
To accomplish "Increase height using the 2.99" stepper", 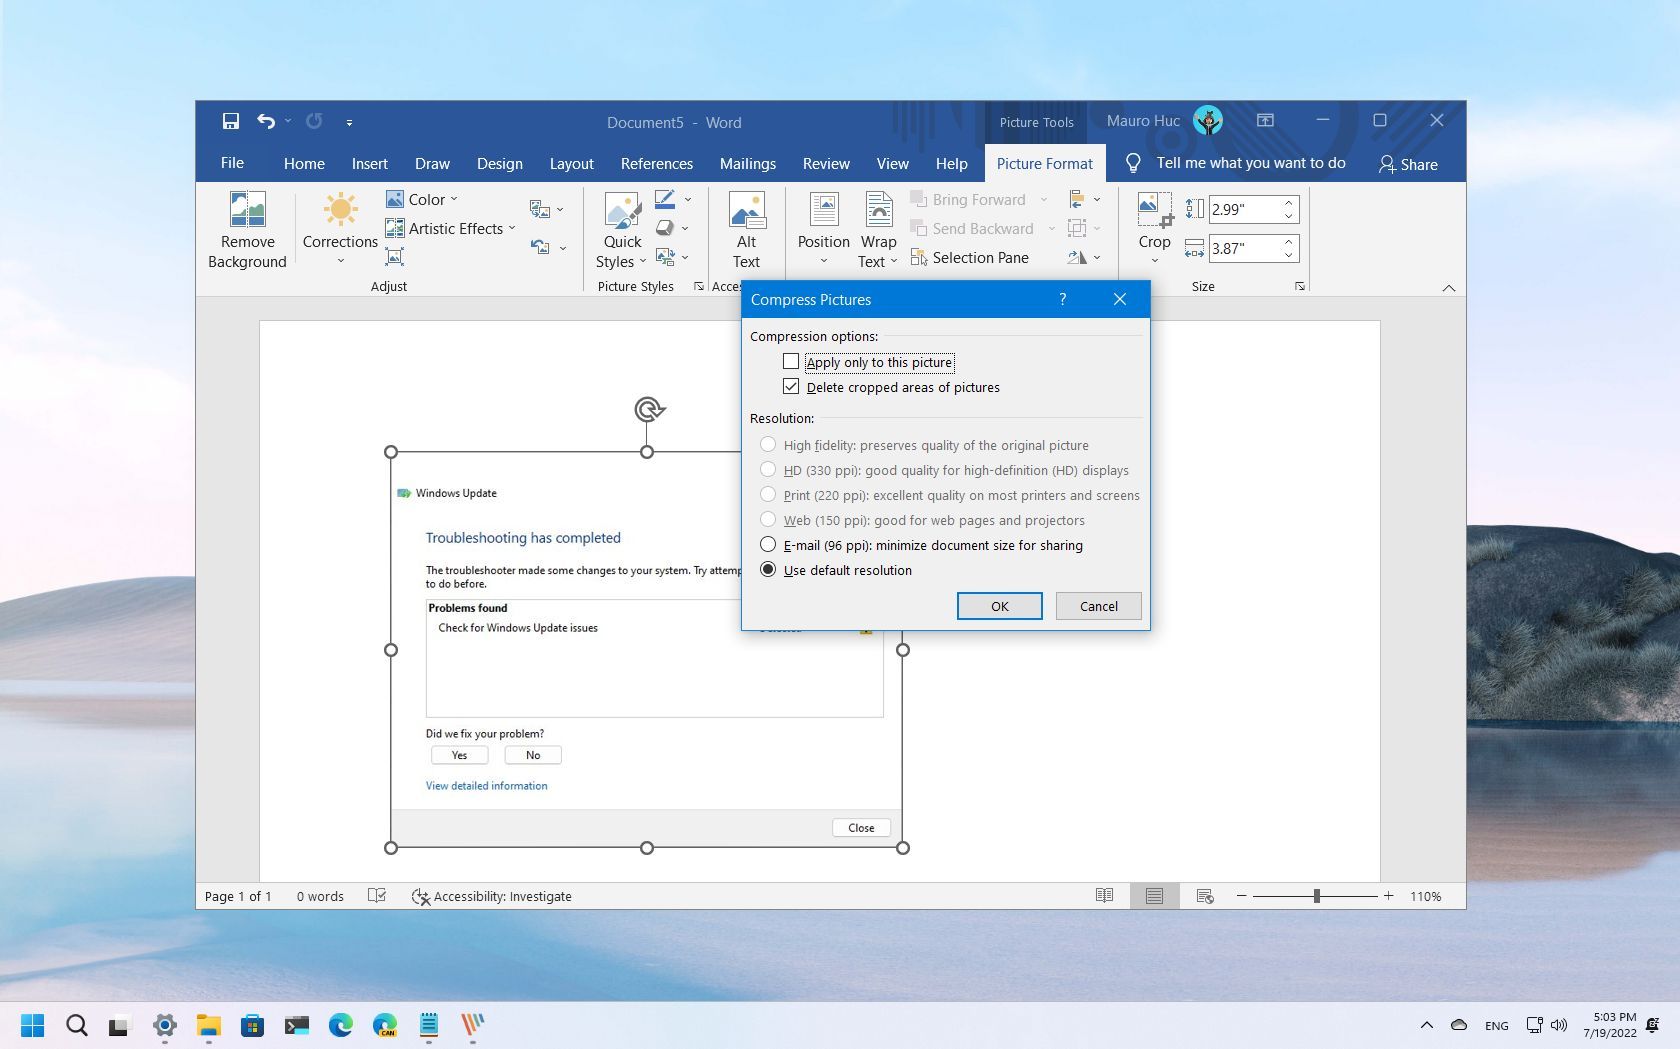I will click(x=1287, y=203).
